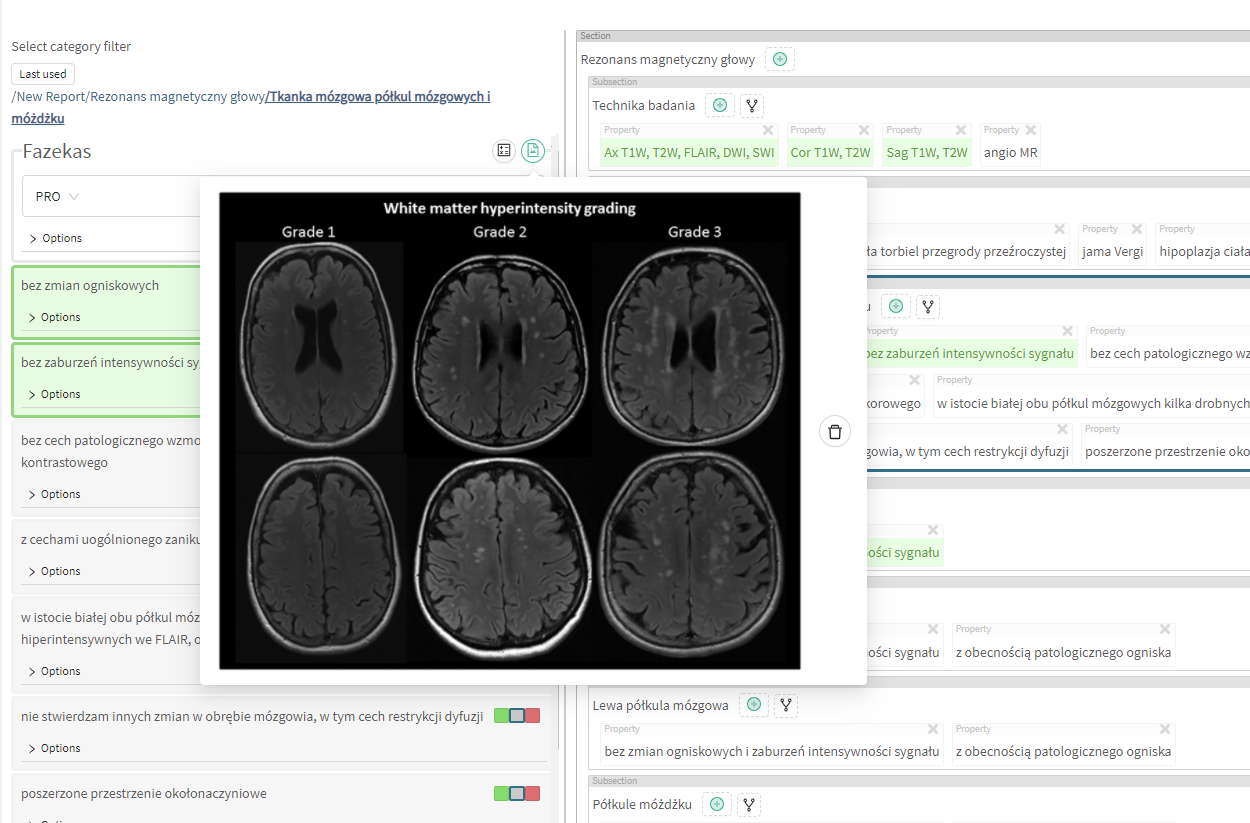Click the 'Sag T1W, T2W' property value

927,153
